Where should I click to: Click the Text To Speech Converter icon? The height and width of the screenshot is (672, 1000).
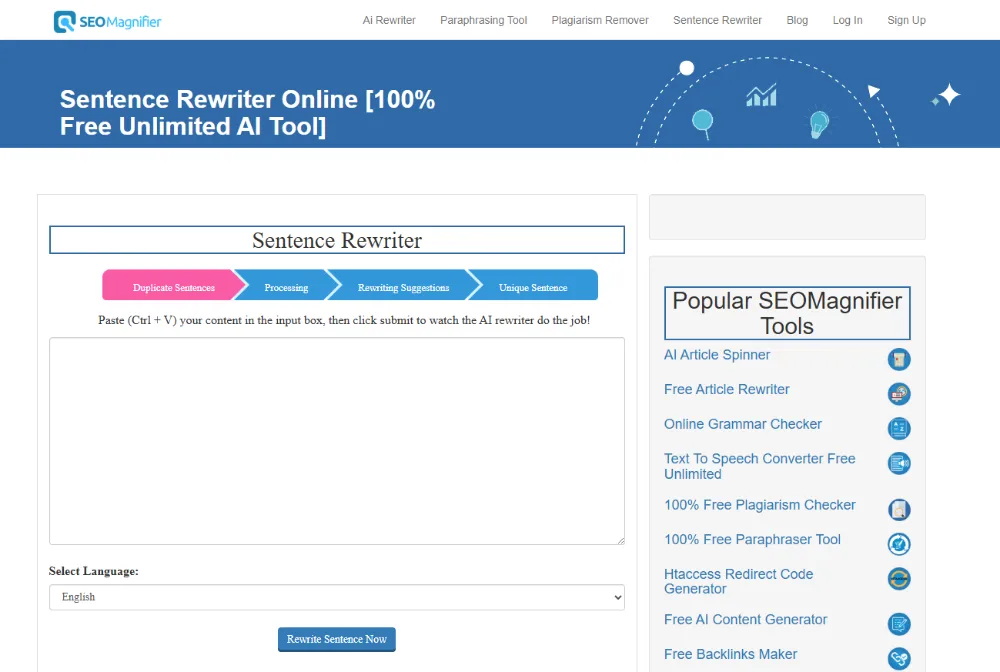click(x=899, y=464)
